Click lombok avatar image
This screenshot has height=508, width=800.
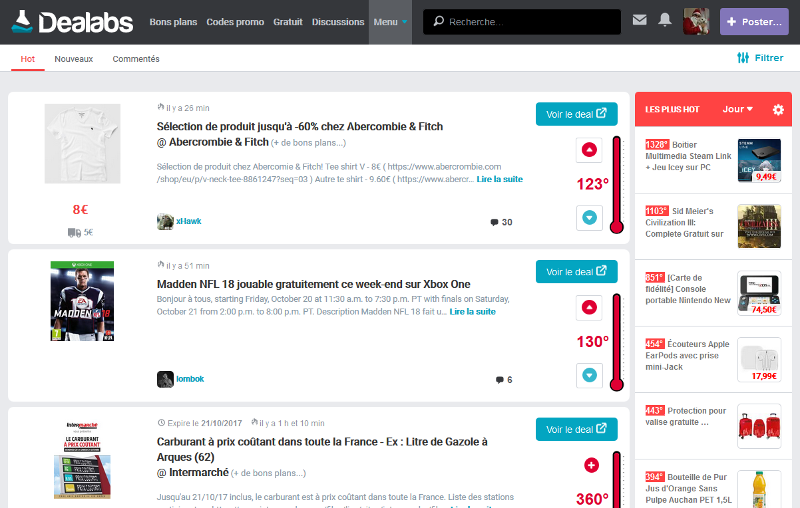click(165, 379)
